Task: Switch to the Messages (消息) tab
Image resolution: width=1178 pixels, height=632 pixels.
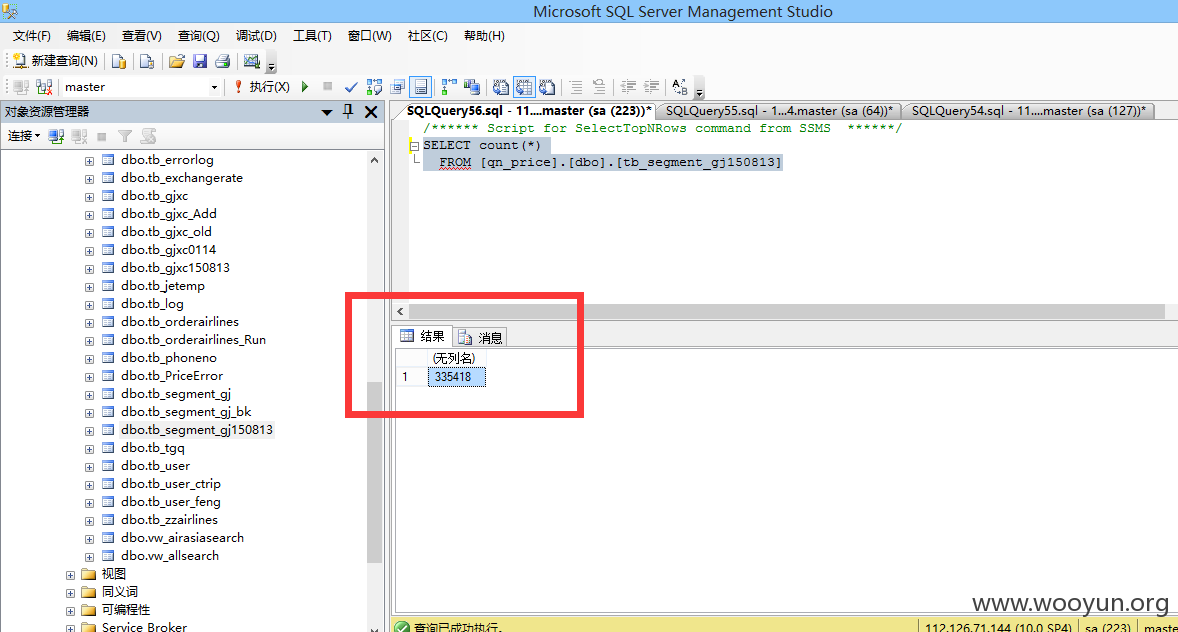Action: point(481,337)
